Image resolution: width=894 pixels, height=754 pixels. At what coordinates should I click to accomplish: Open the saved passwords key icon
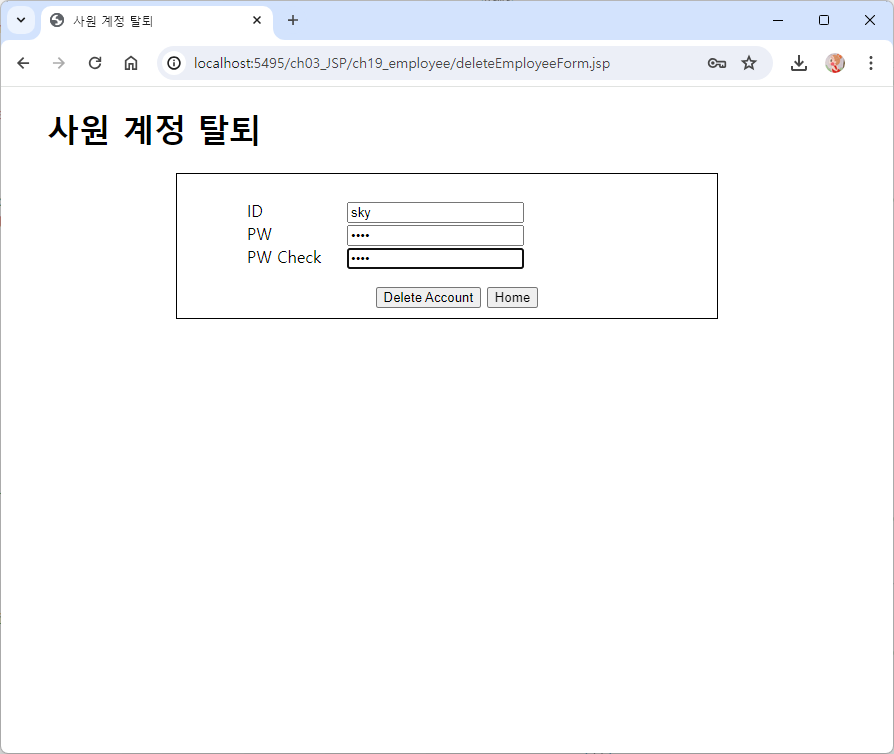(717, 63)
